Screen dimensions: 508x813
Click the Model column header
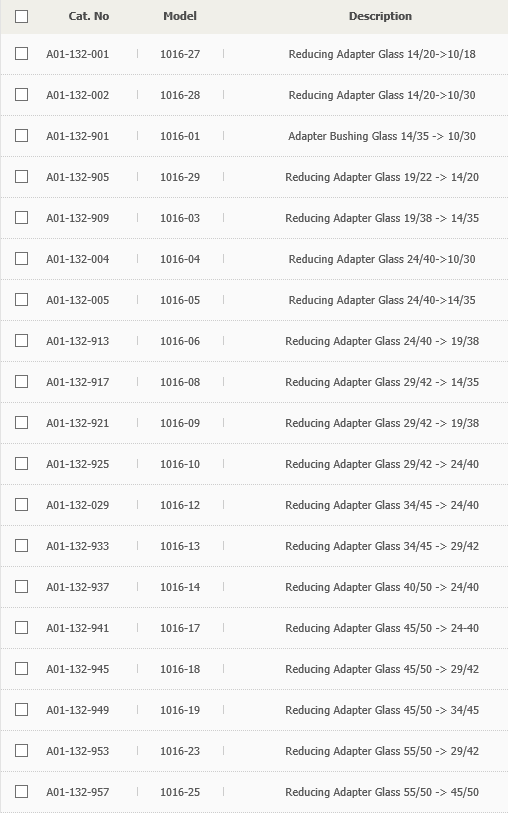click(x=180, y=16)
